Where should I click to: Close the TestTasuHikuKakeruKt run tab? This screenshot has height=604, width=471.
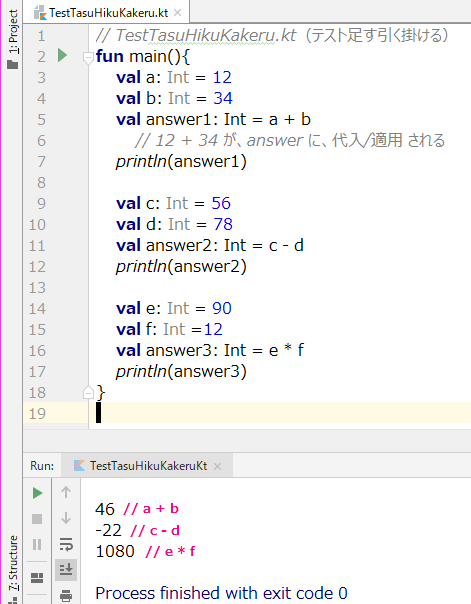tap(218, 466)
